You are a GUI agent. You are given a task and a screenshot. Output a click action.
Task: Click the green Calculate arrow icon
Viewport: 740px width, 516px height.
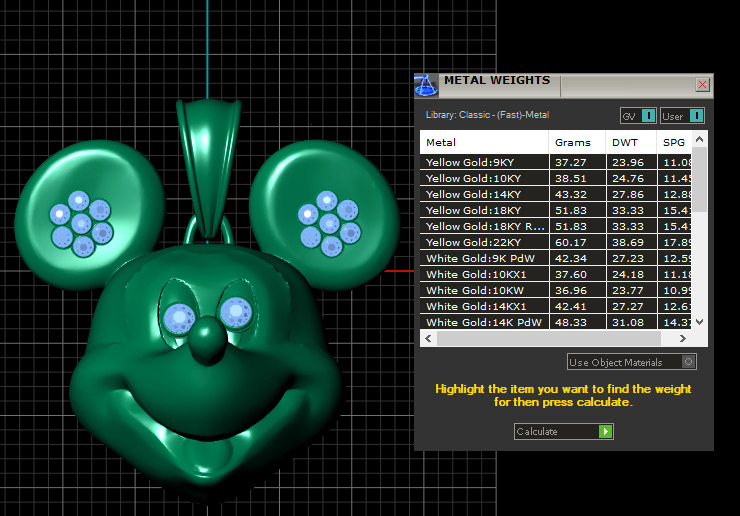point(605,431)
